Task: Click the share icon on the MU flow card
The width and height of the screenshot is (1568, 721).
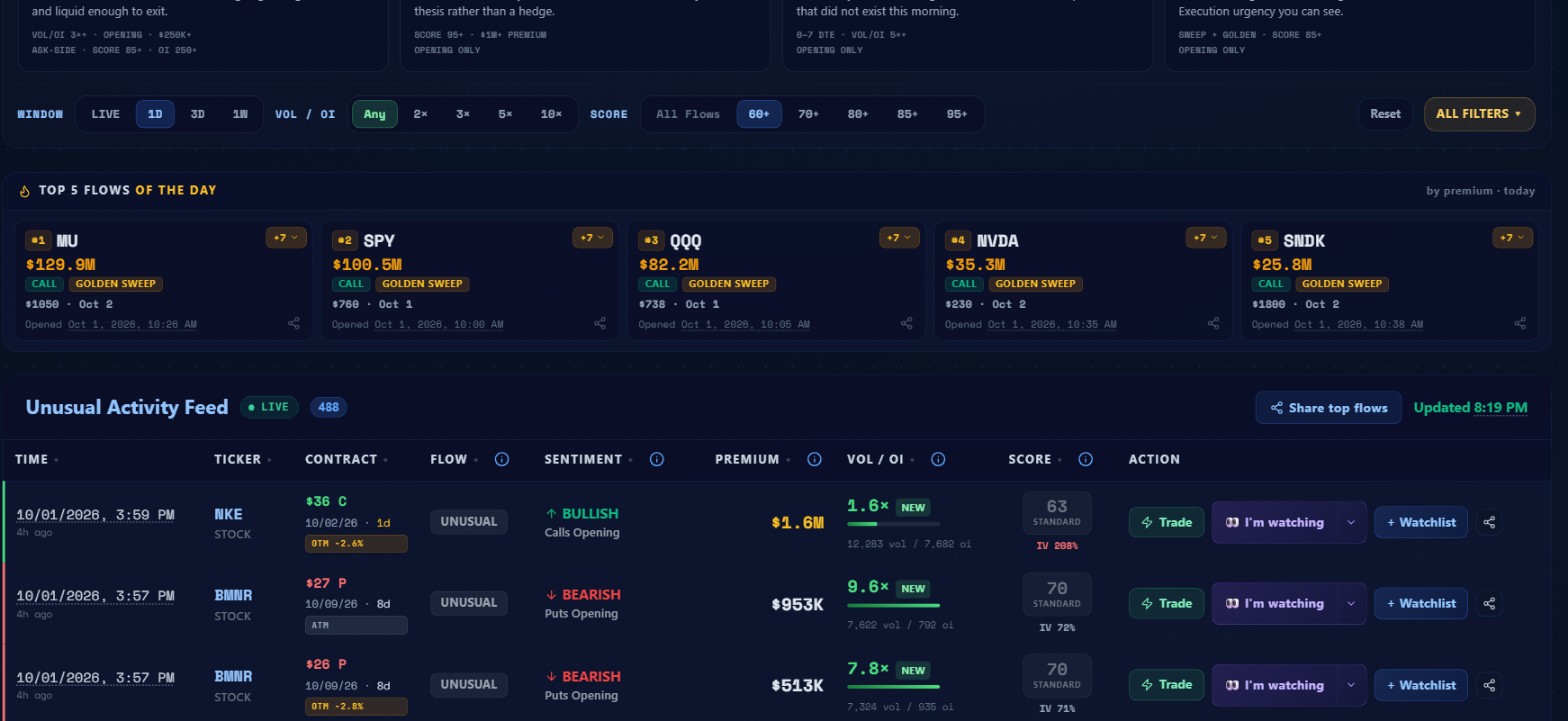Action: click(294, 323)
